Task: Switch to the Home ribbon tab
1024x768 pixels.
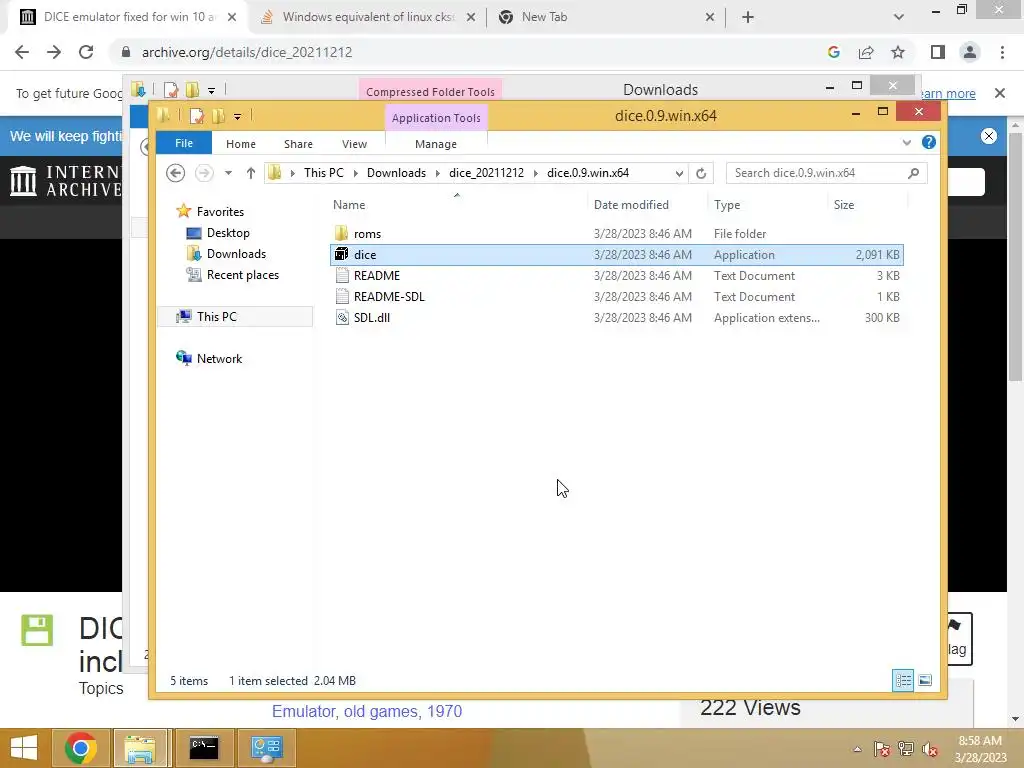Action: [x=240, y=144]
